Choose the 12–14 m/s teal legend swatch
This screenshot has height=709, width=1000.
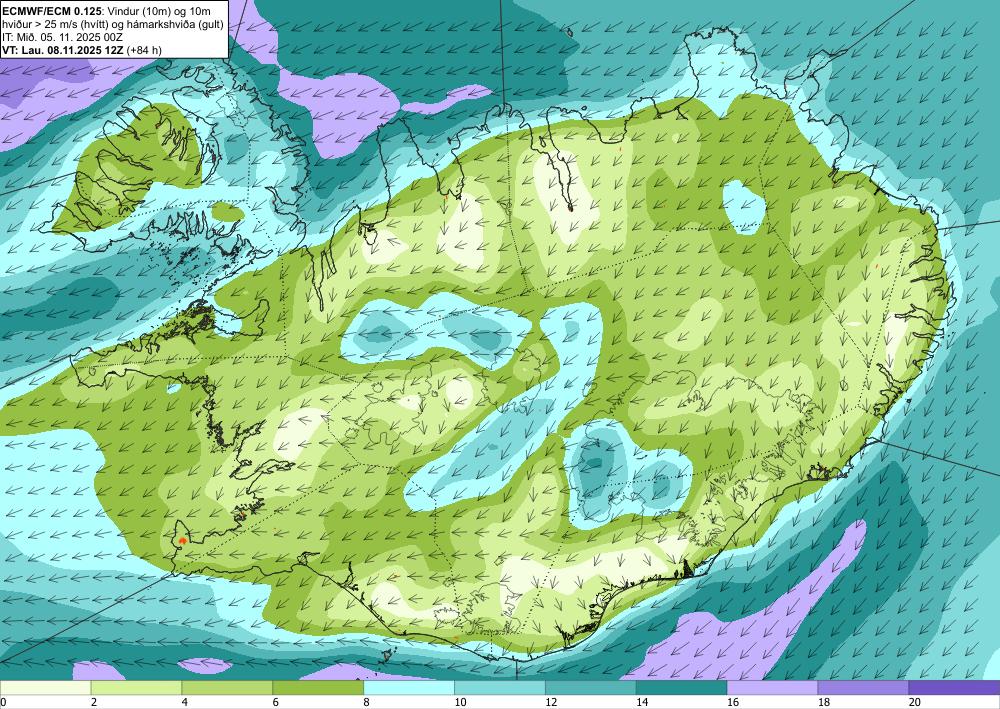click(x=591, y=688)
